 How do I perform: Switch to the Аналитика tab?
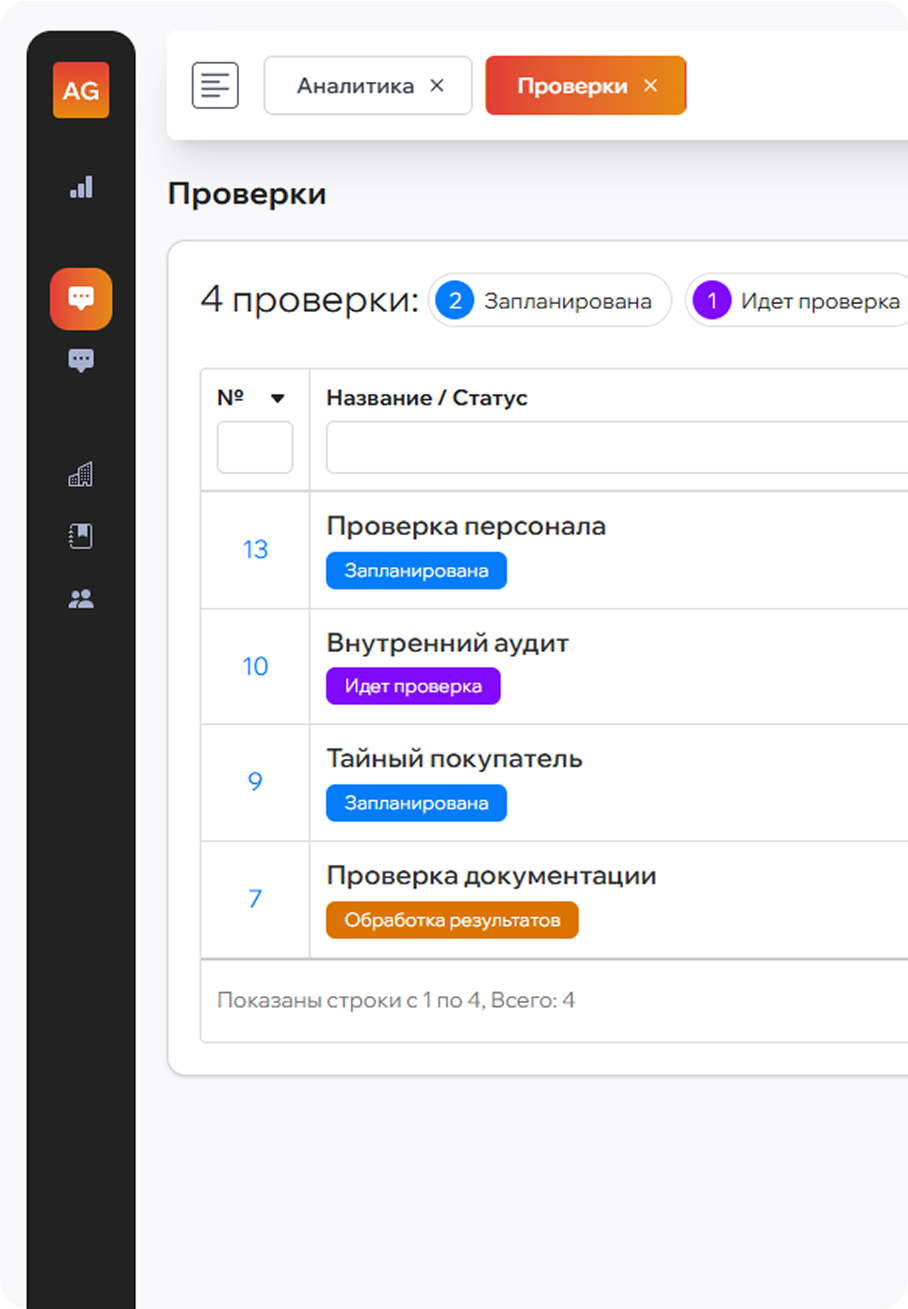click(355, 86)
